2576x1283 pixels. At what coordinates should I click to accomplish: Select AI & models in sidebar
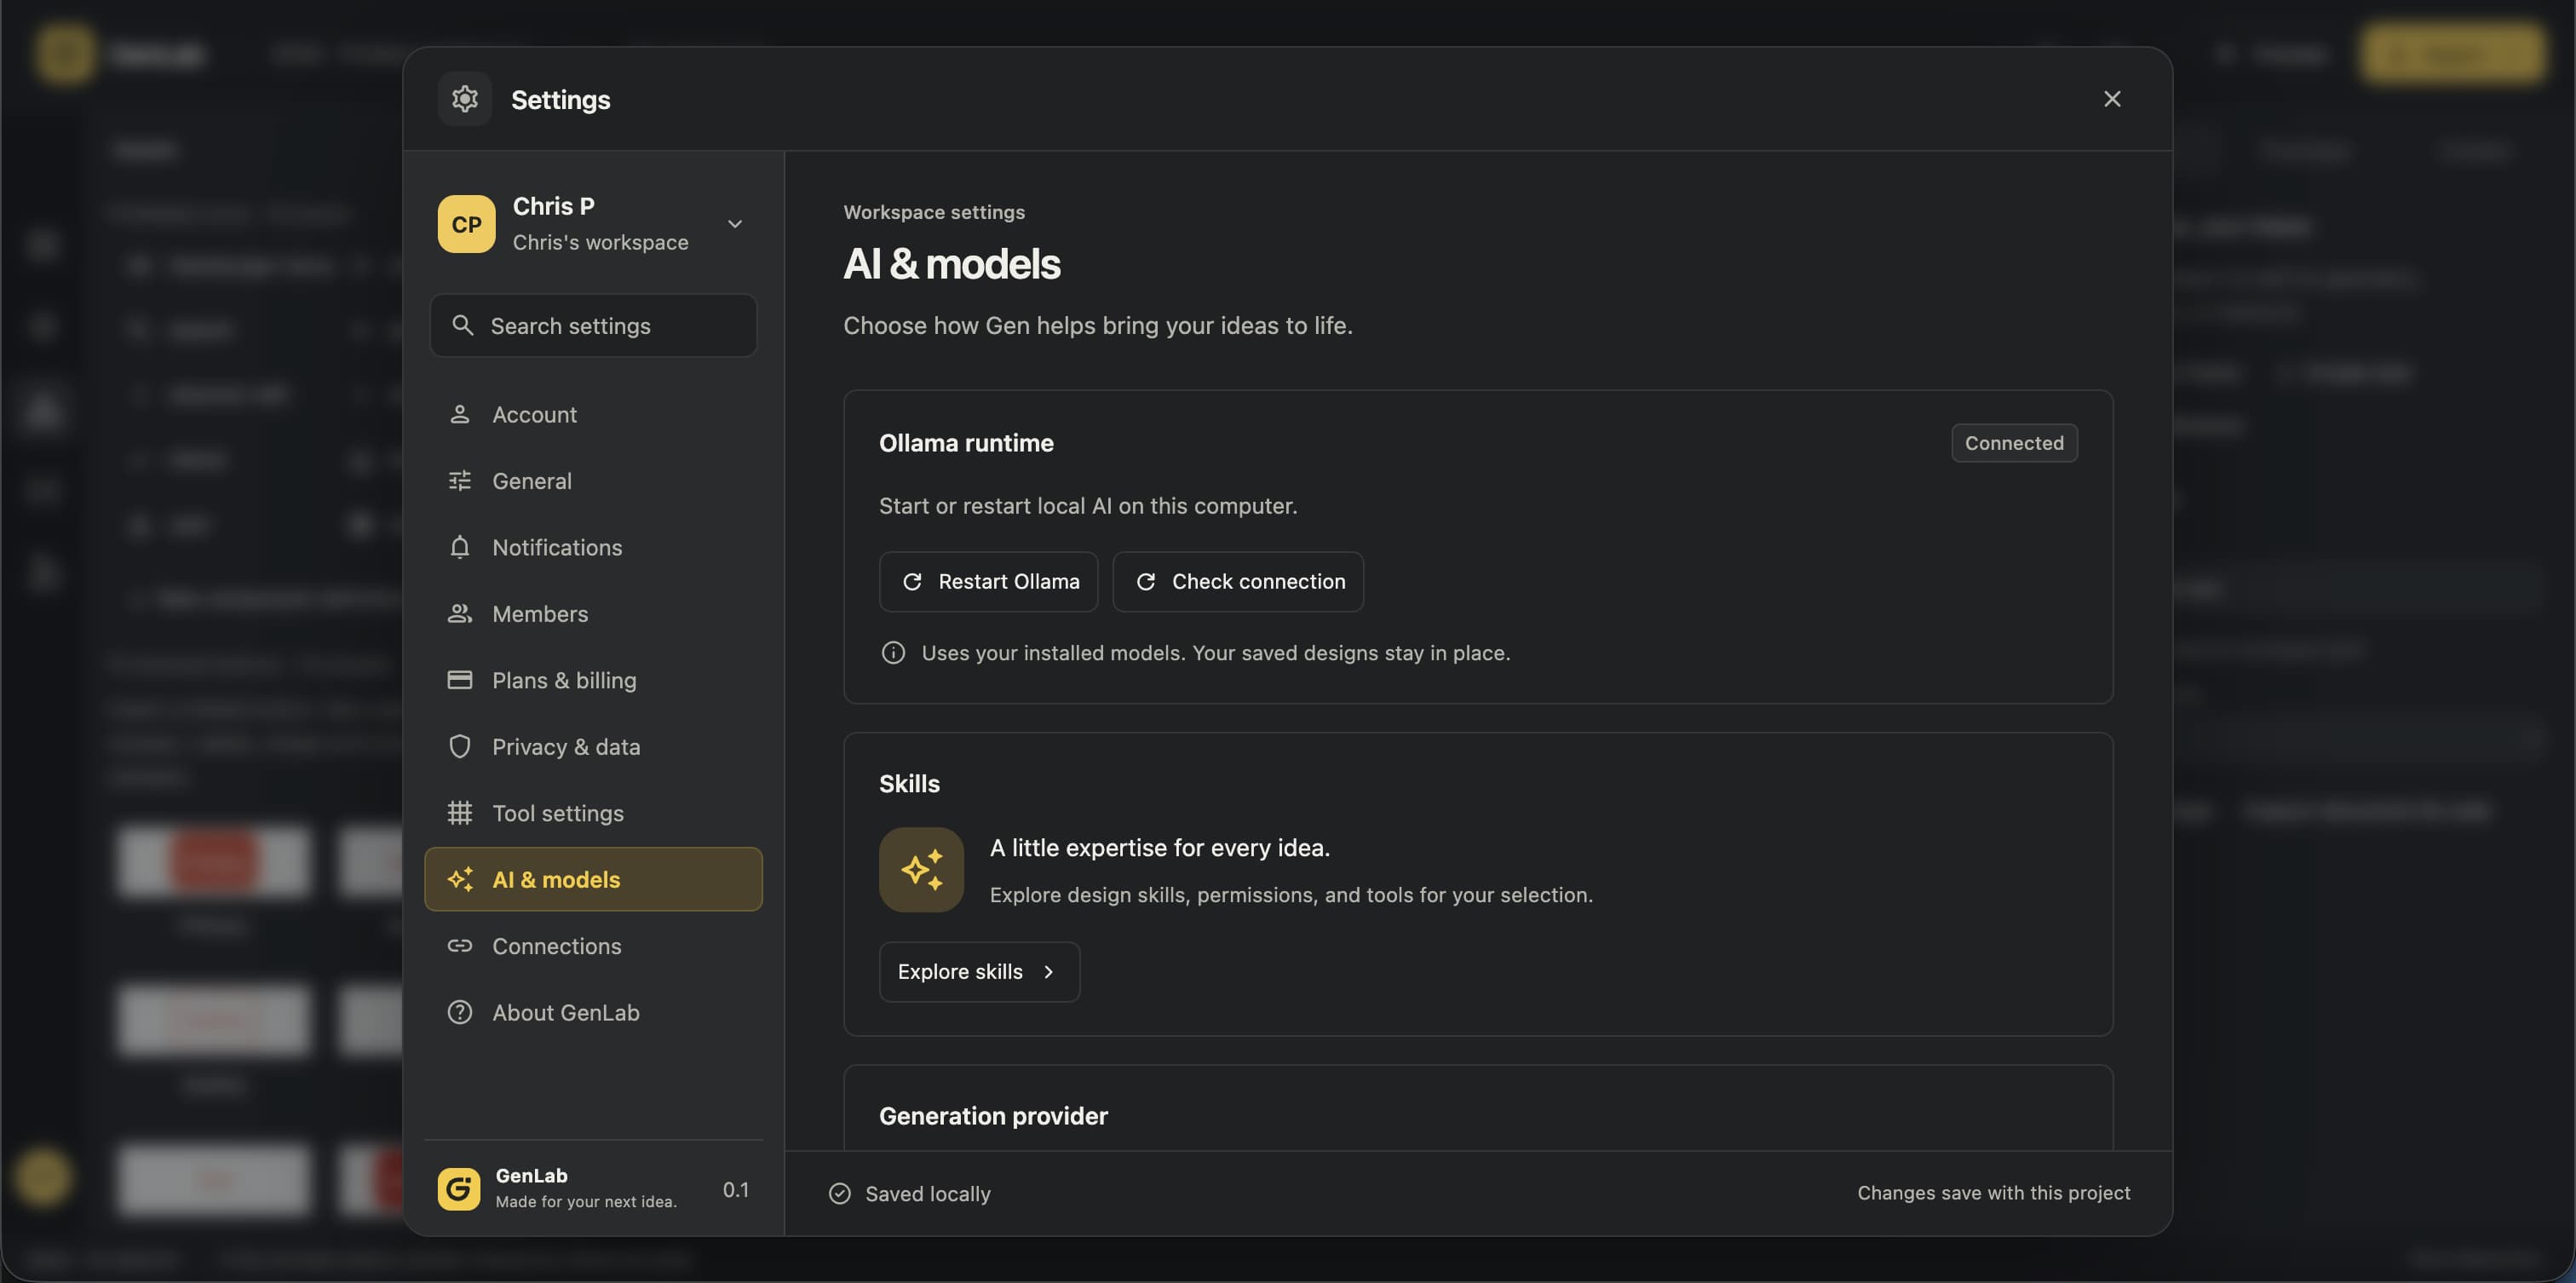click(x=593, y=879)
